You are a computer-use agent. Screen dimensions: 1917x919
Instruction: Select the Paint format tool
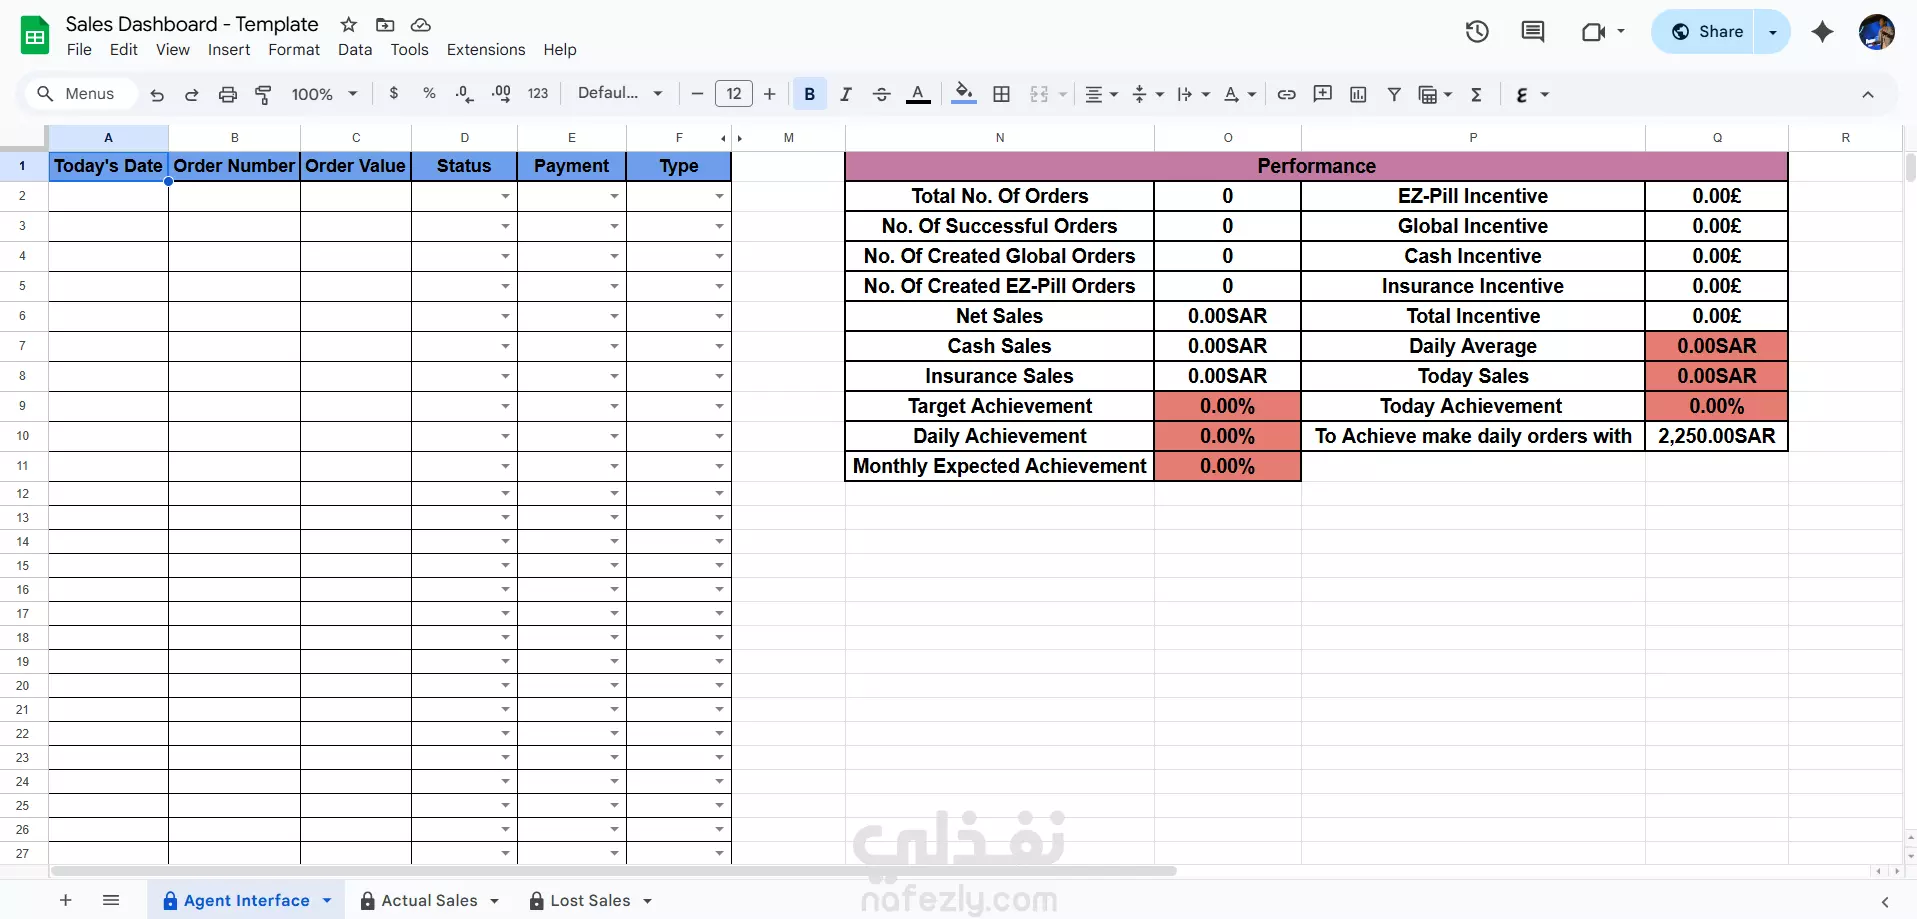tap(264, 94)
